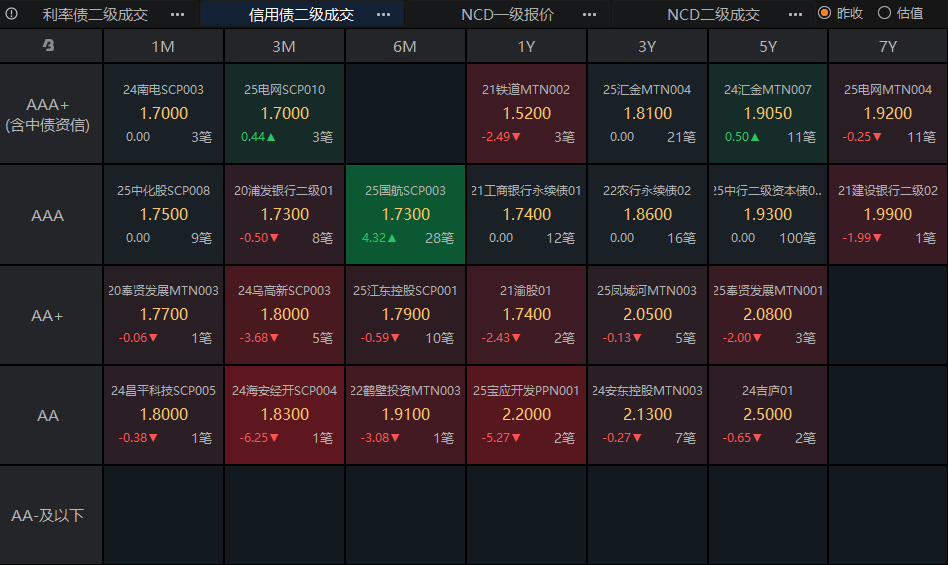The height and width of the screenshot is (565, 948).
Task: Click the -6.25 down change in 24海安经开SCP004
Action: pos(259,437)
